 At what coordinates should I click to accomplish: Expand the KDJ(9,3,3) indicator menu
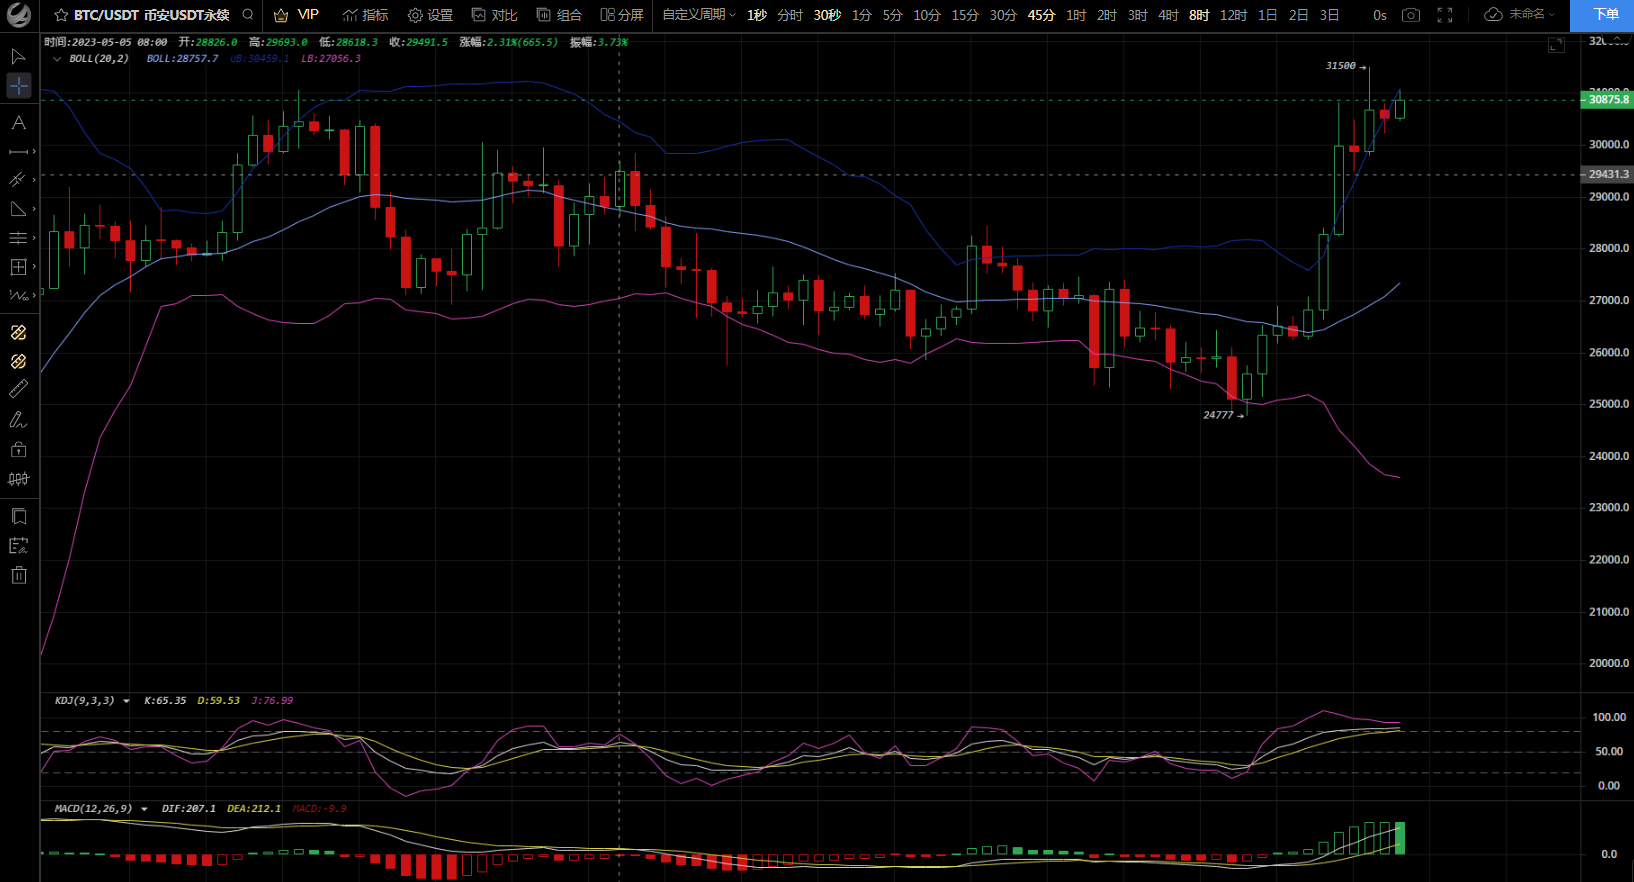point(126,701)
